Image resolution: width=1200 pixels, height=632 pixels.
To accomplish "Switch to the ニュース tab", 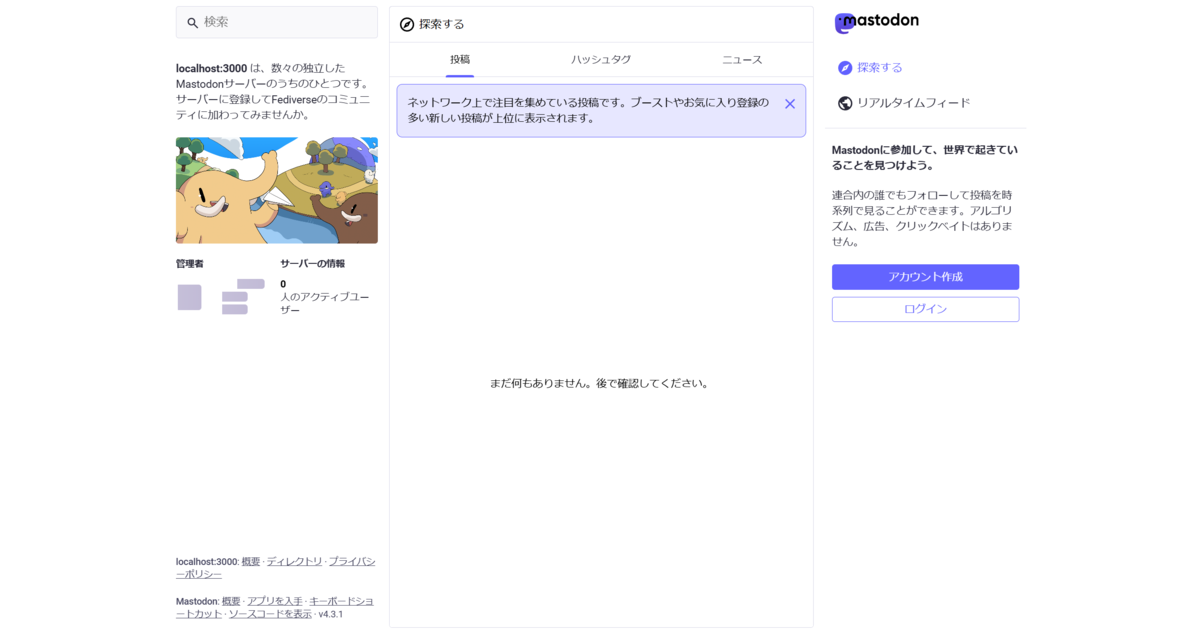I will click(742, 60).
